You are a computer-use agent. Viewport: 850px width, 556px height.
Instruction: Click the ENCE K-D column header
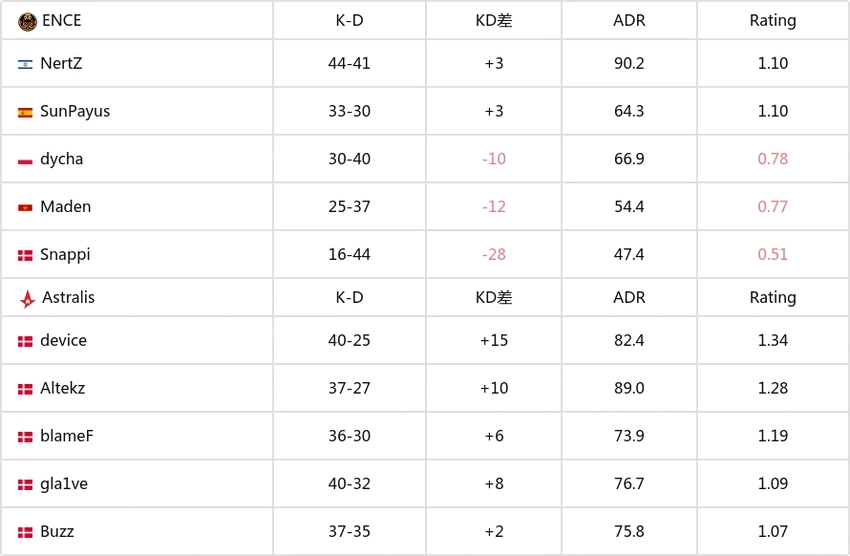coord(349,21)
